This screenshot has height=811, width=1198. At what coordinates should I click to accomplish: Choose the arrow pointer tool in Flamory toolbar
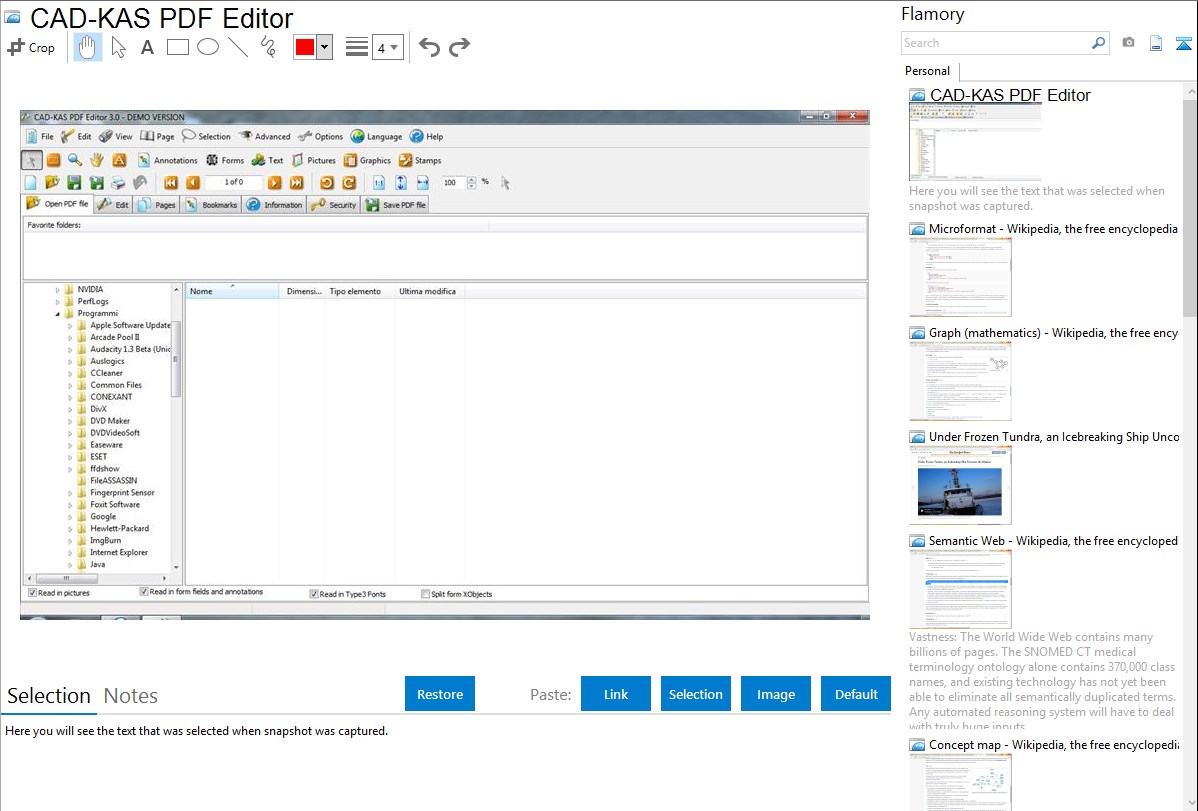[118, 47]
